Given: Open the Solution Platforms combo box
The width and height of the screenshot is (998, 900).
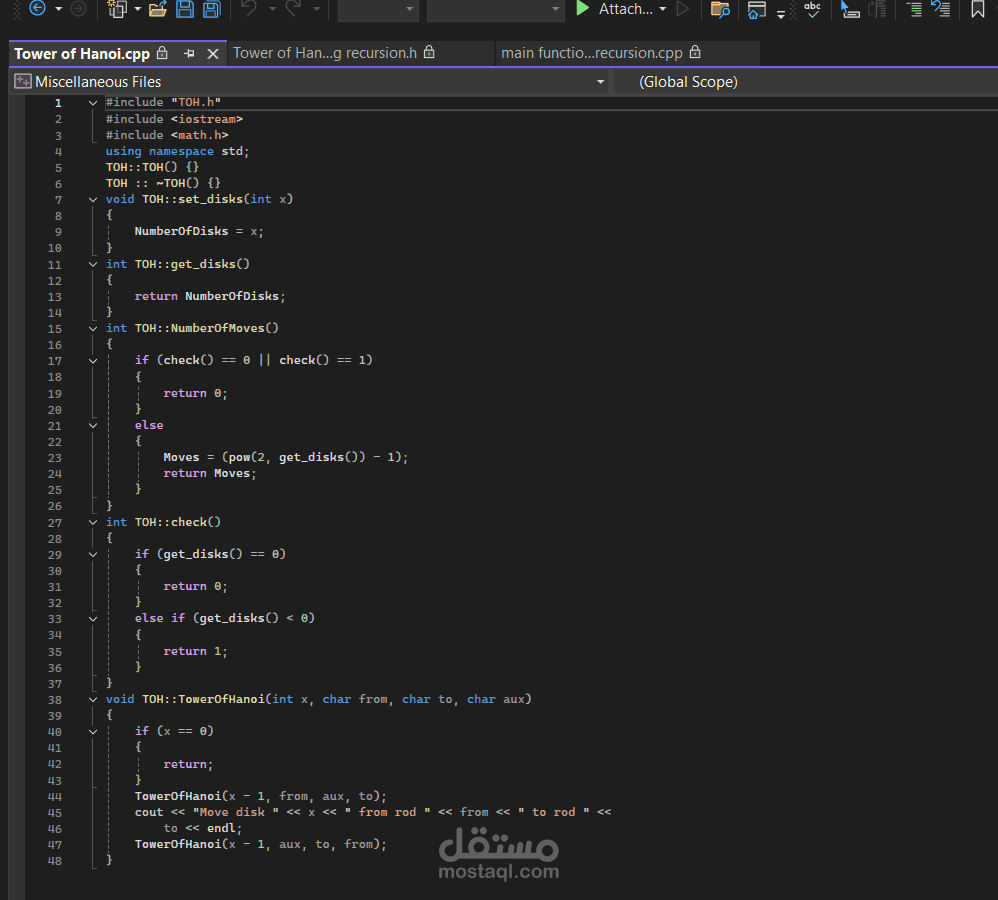Looking at the screenshot, I should (x=495, y=10).
